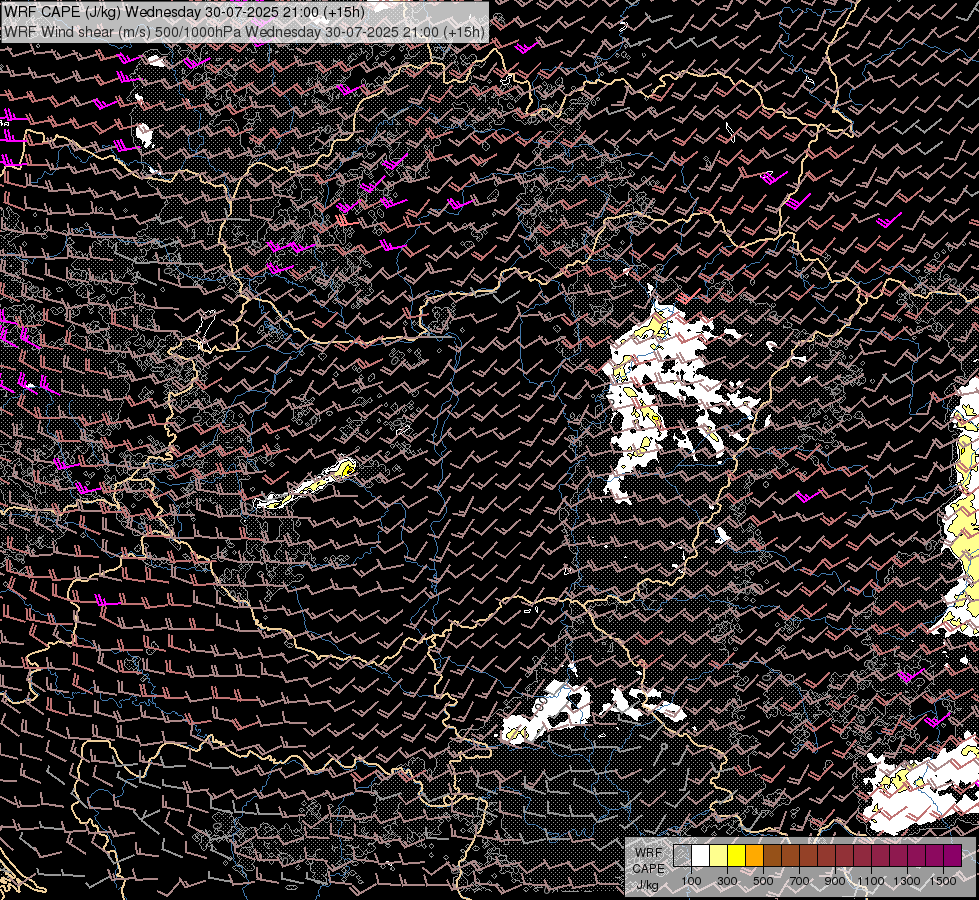This screenshot has width=979, height=900.
Task: Select the pale yellow CAPE legend swatch
Action: 719,855
